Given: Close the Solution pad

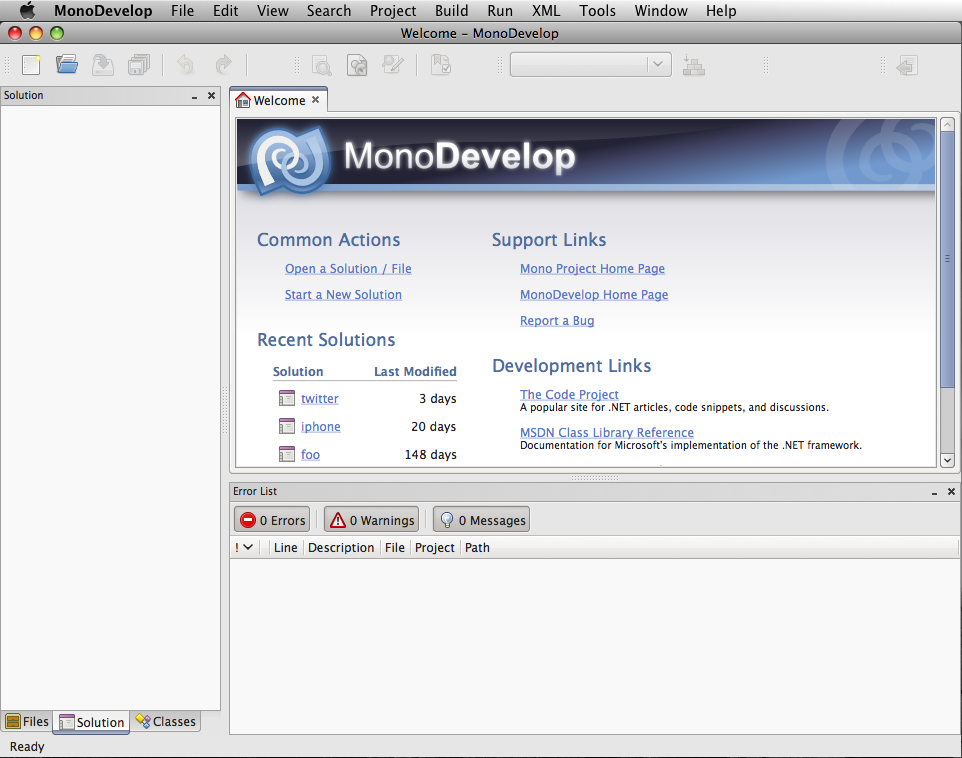Looking at the screenshot, I should click(211, 96).
